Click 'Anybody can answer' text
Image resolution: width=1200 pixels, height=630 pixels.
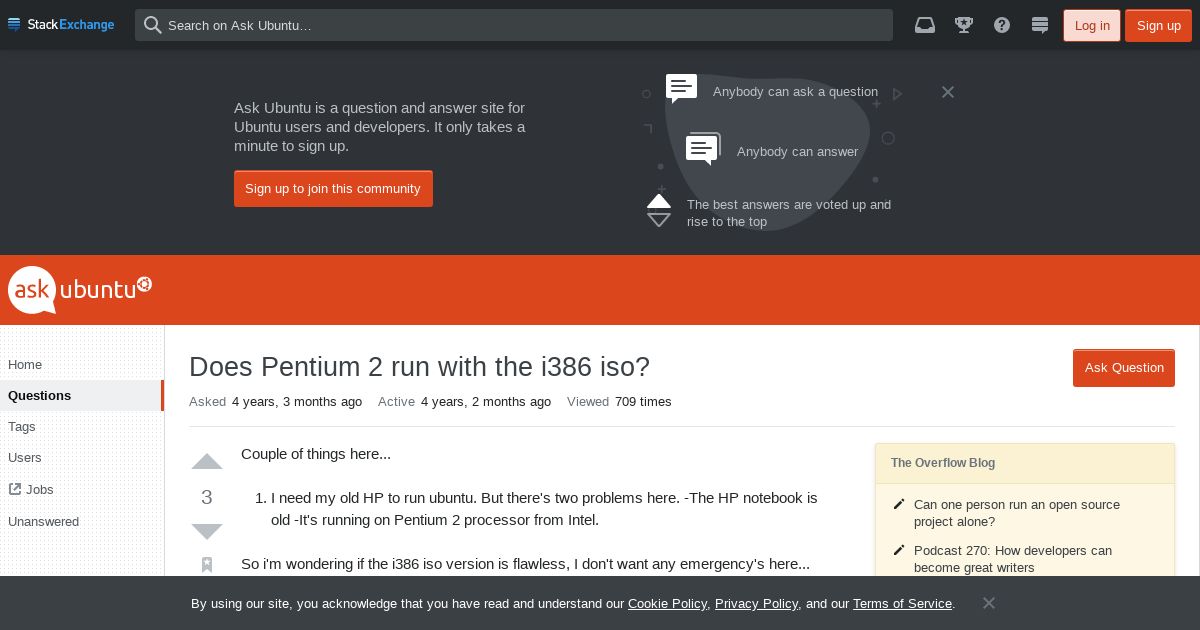797,151
